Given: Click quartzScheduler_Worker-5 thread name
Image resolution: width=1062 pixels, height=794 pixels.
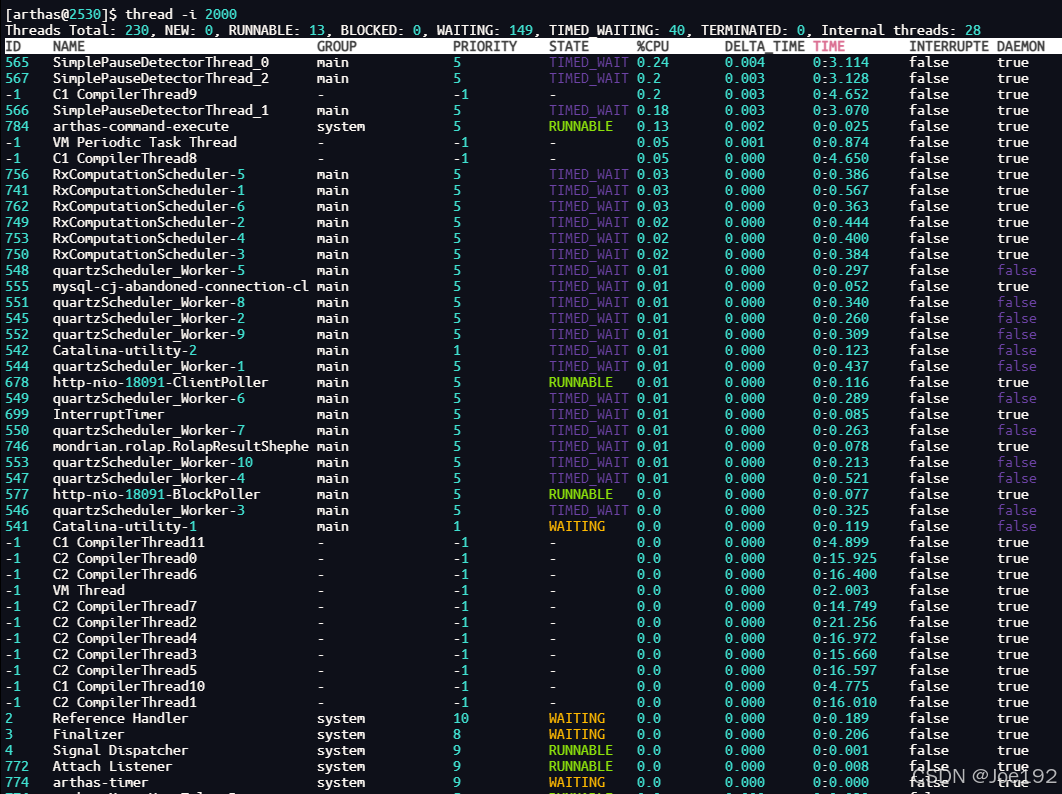Looking at the screenshot, I should [x=149, y=270].
